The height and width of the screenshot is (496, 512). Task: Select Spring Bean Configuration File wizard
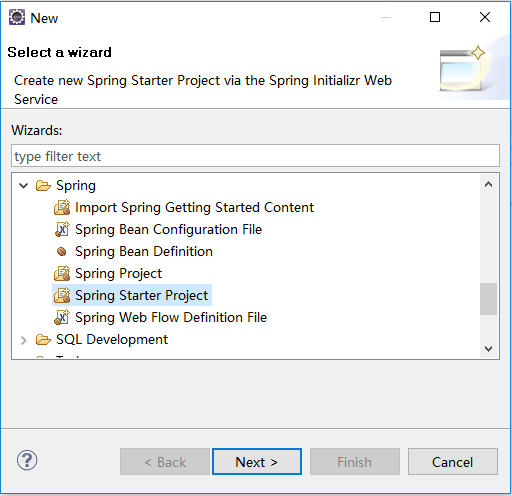[168, 229]
